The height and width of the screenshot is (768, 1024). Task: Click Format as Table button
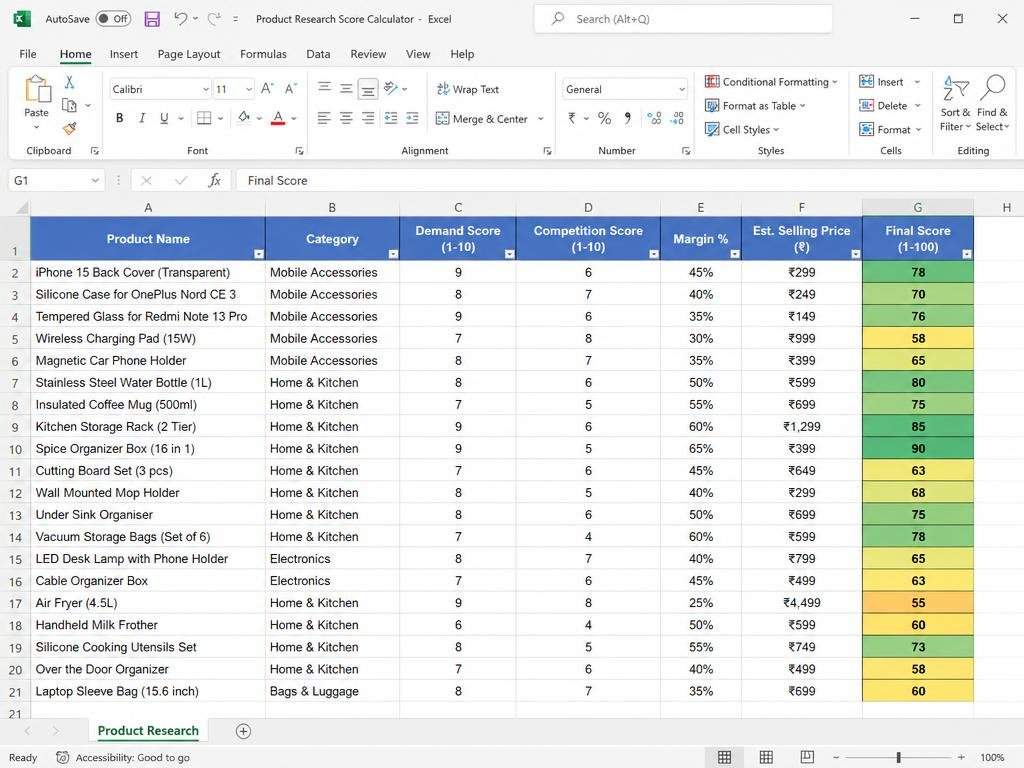coord(755,106)
